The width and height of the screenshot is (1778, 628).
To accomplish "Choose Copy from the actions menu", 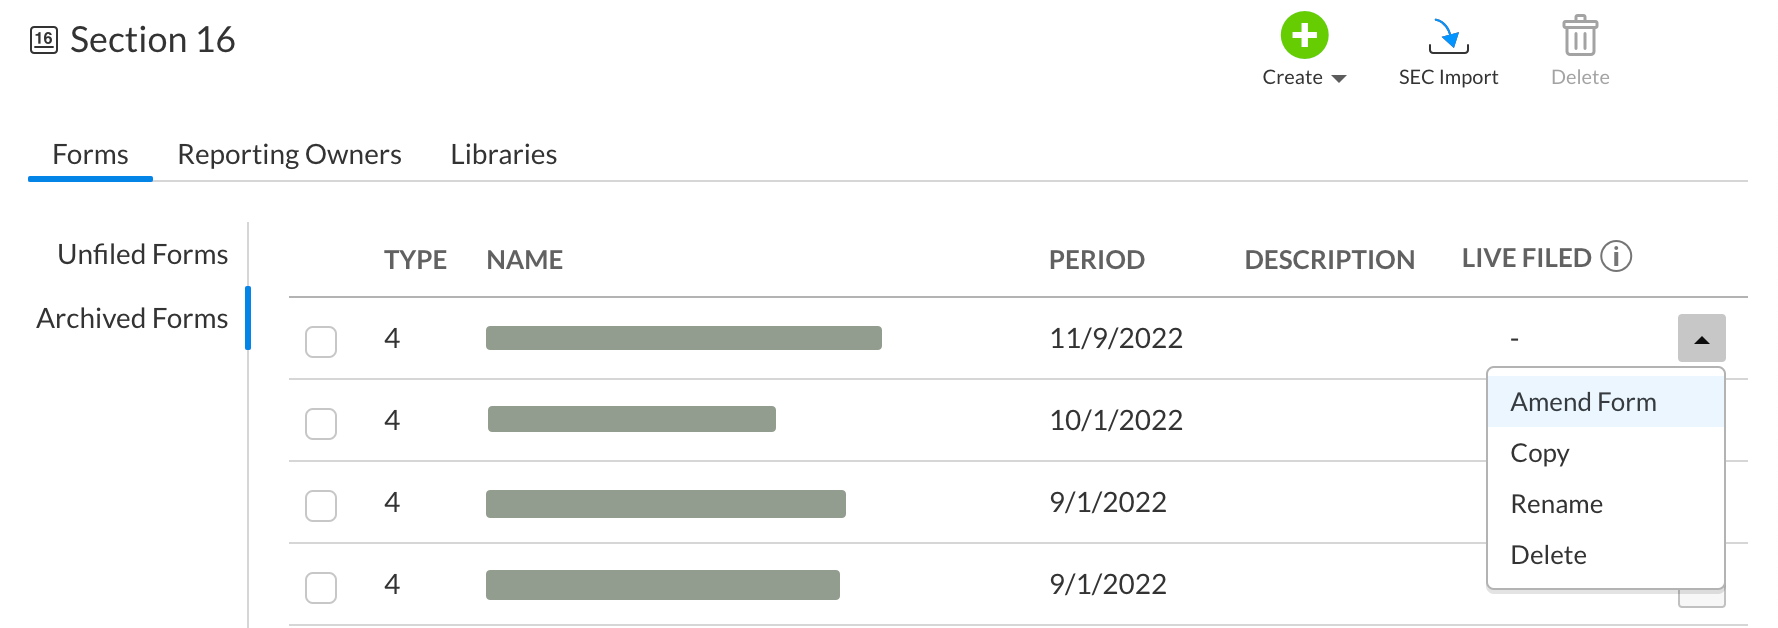I will point(1539,453).
